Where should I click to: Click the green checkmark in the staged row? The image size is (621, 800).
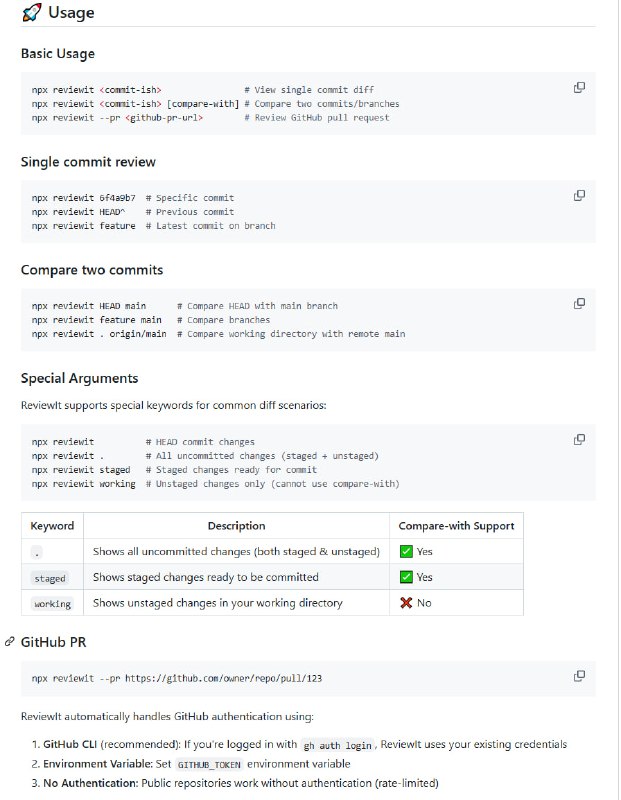[406, 577]
